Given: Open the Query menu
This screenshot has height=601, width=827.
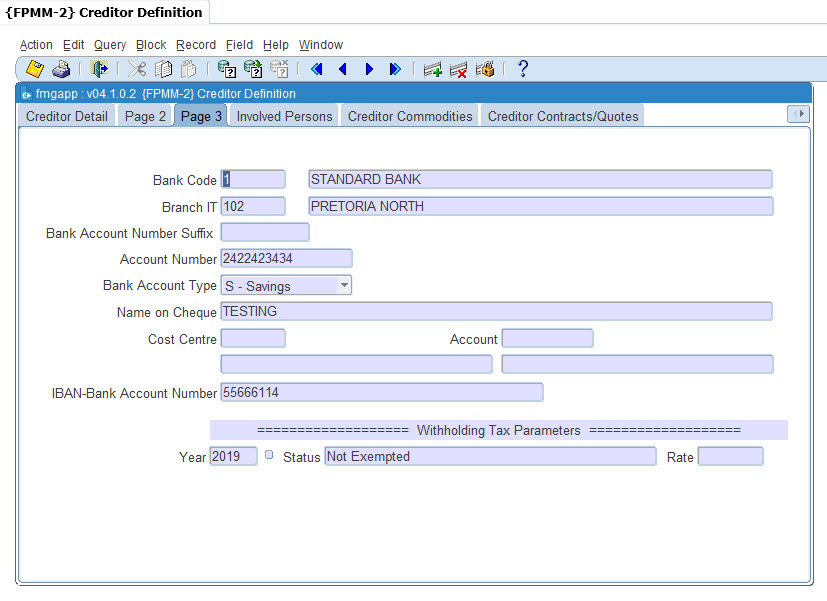Looking at the screenshot, I should click(x=110, y=45).
